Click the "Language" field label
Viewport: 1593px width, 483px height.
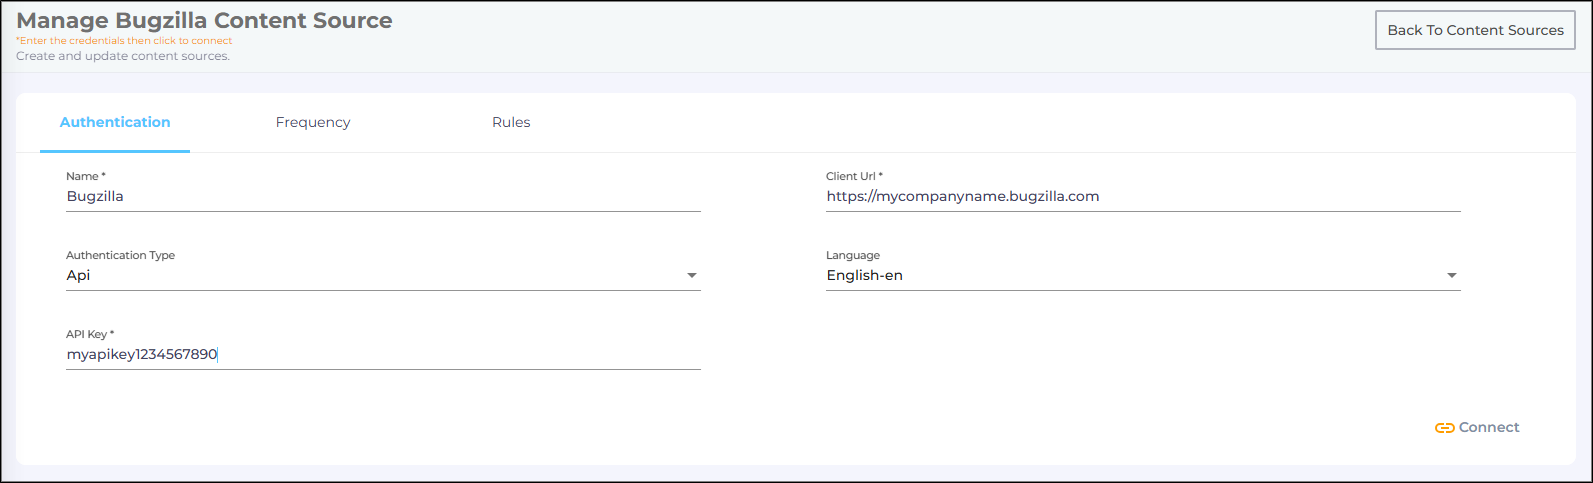tap(853, 255)
